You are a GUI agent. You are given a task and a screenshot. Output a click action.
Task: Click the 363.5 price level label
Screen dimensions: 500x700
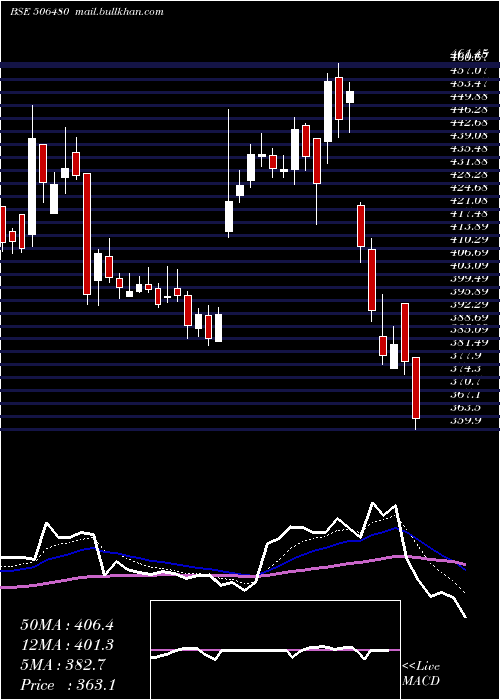466,408
